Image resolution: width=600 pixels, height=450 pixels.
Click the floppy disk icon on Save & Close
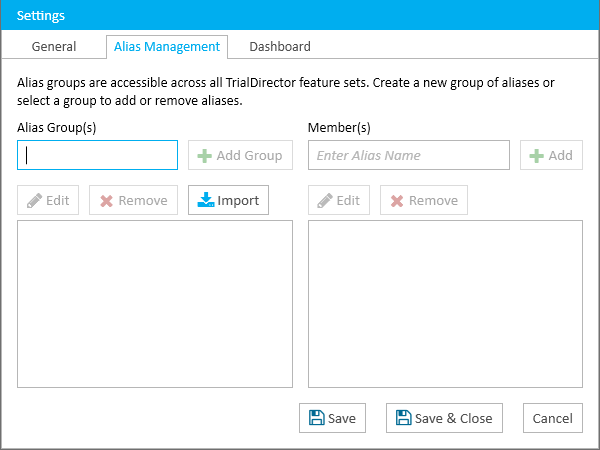click(403, 418)
